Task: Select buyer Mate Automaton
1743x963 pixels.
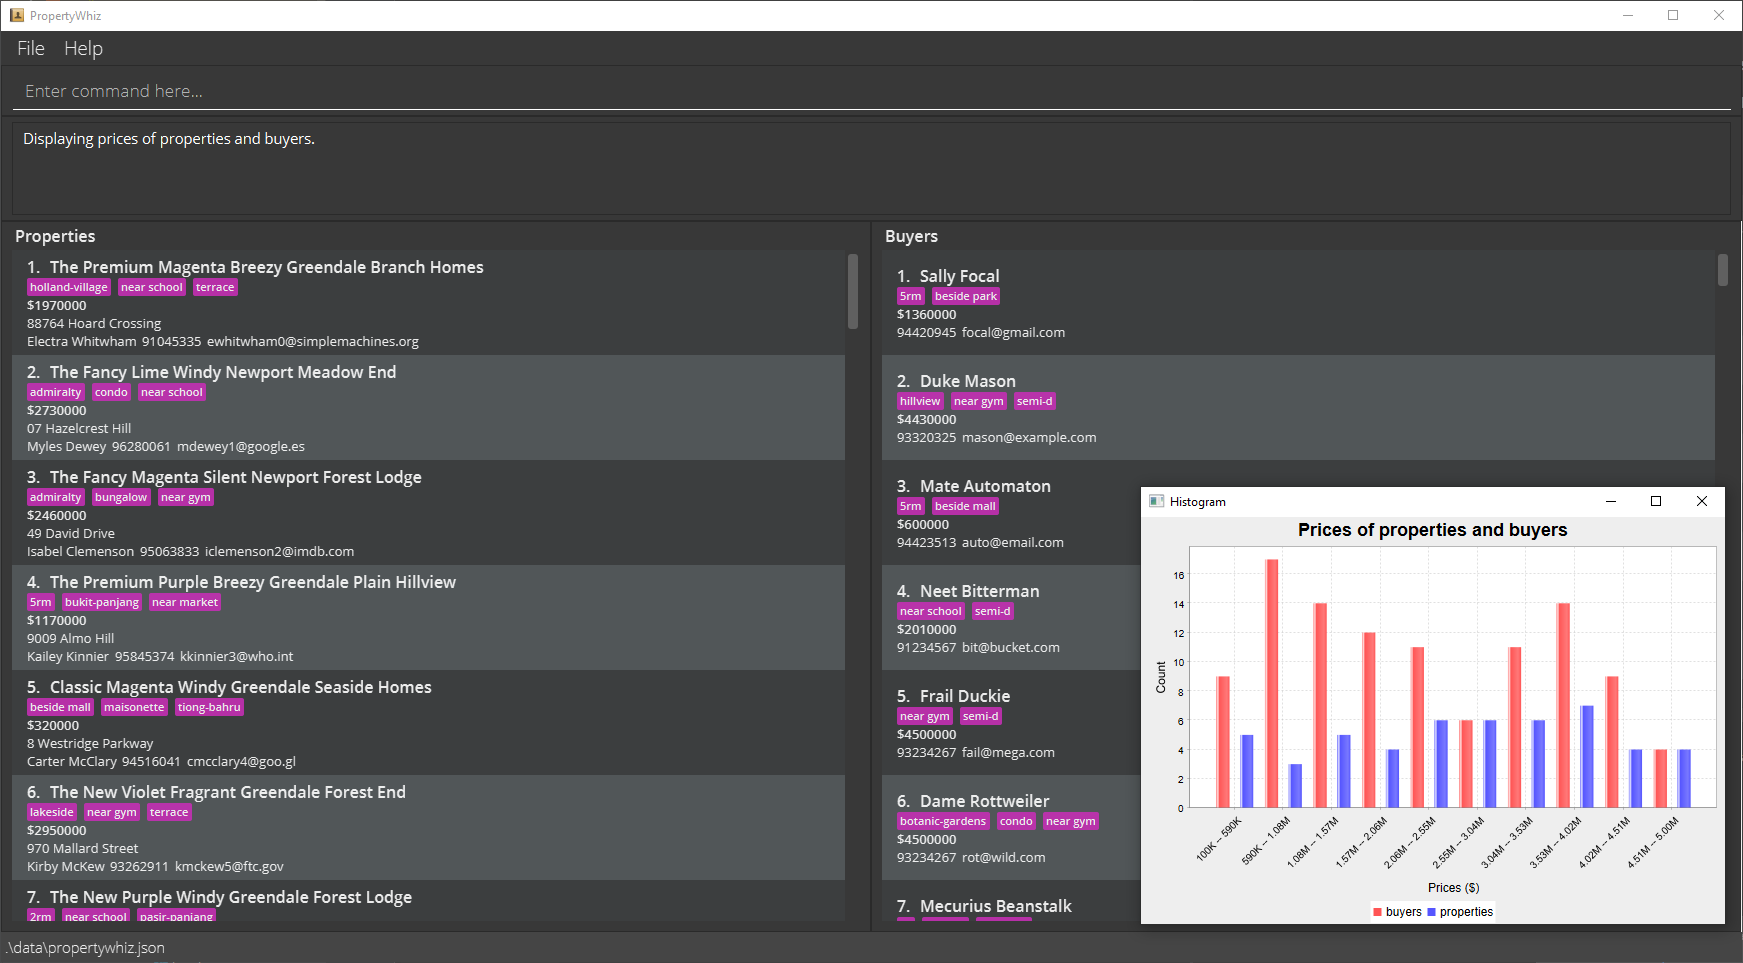Action: pos(1010,513)
